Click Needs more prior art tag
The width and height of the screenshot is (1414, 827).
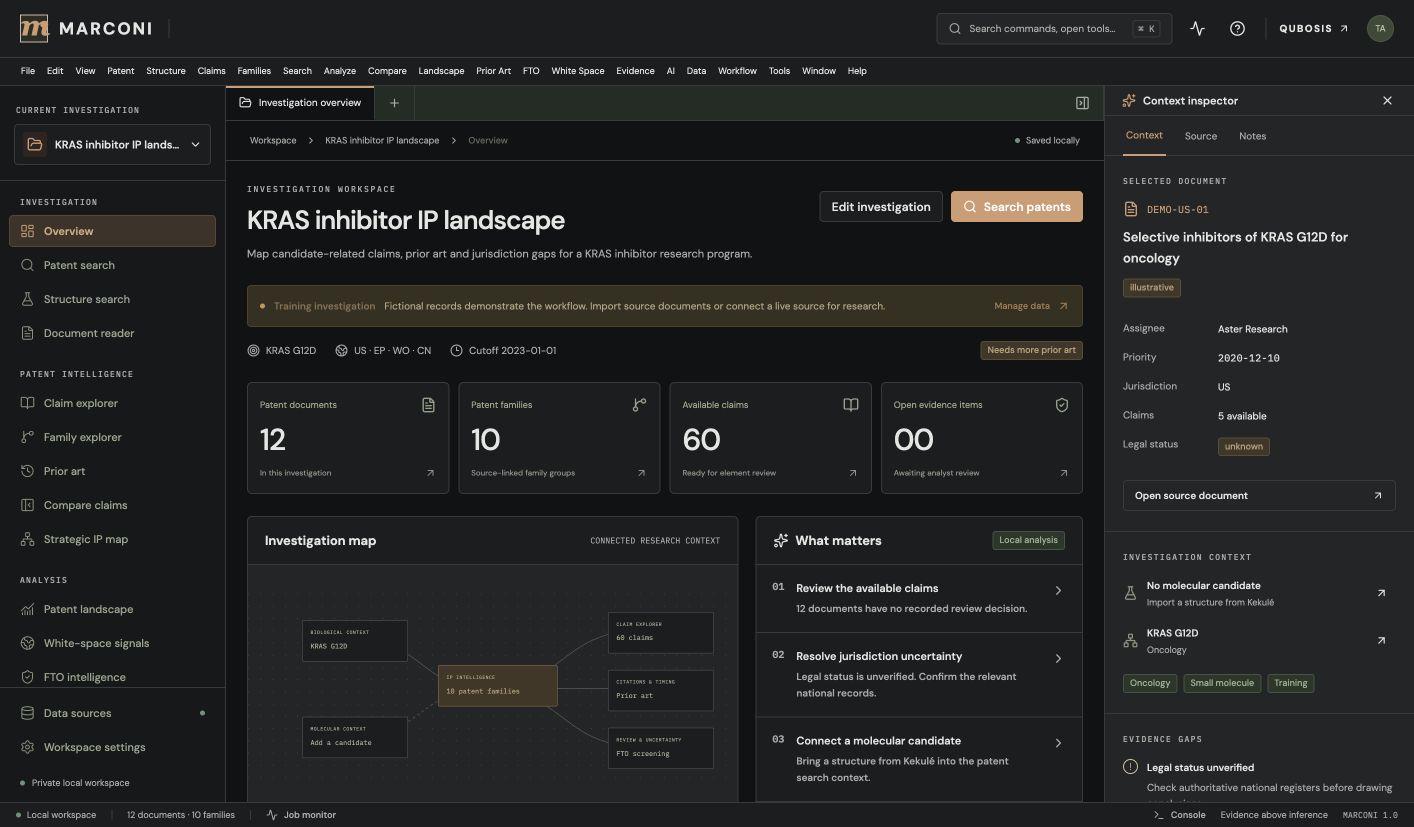coord(1031,351)
